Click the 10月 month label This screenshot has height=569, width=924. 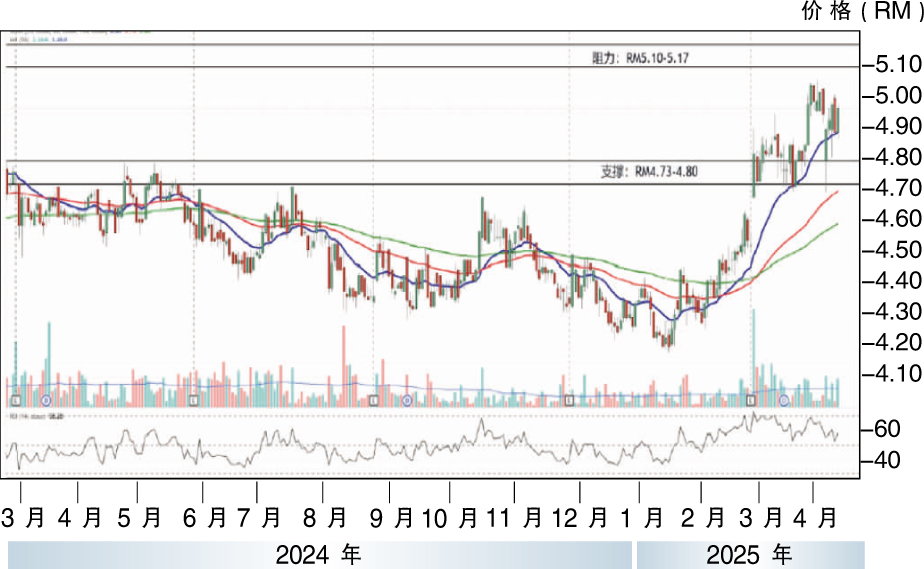pyautogui.click(x=451, y=518)
